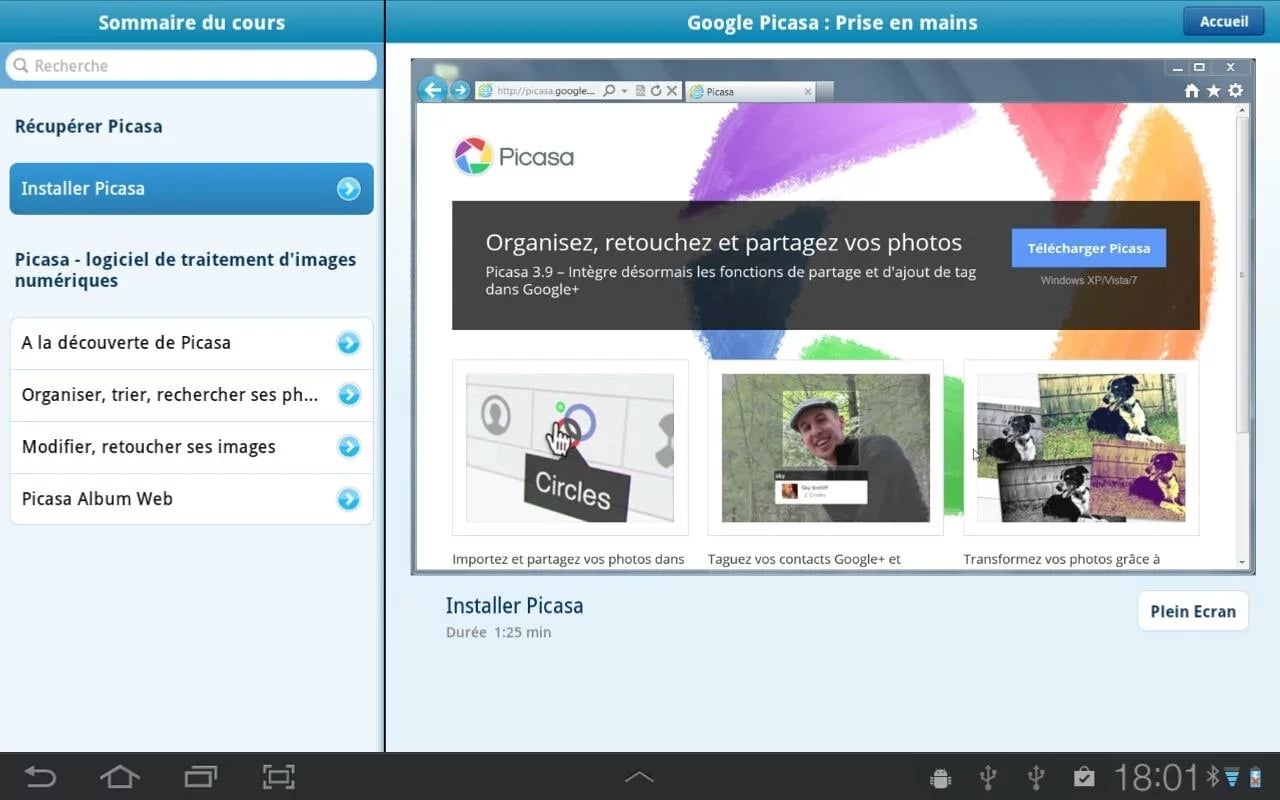Tap the screenshot capture icon
This screenshot has width=1280, height=800.
(x=279, y=777)
